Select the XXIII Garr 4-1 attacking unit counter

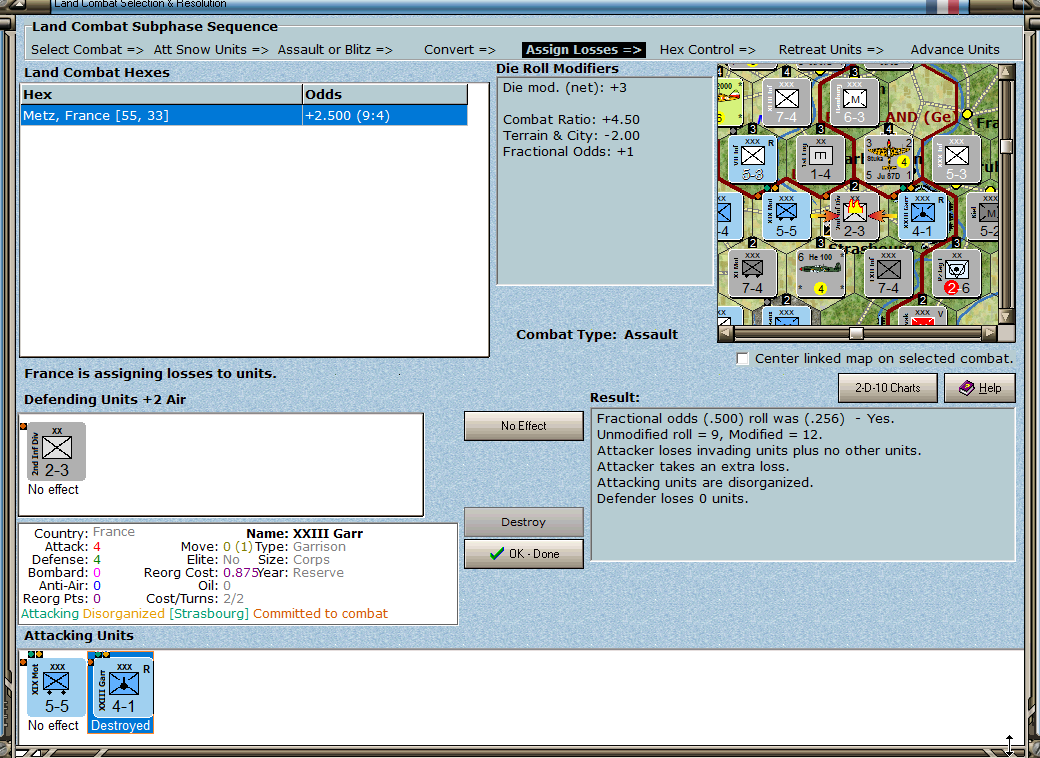(x=123, y=687)
